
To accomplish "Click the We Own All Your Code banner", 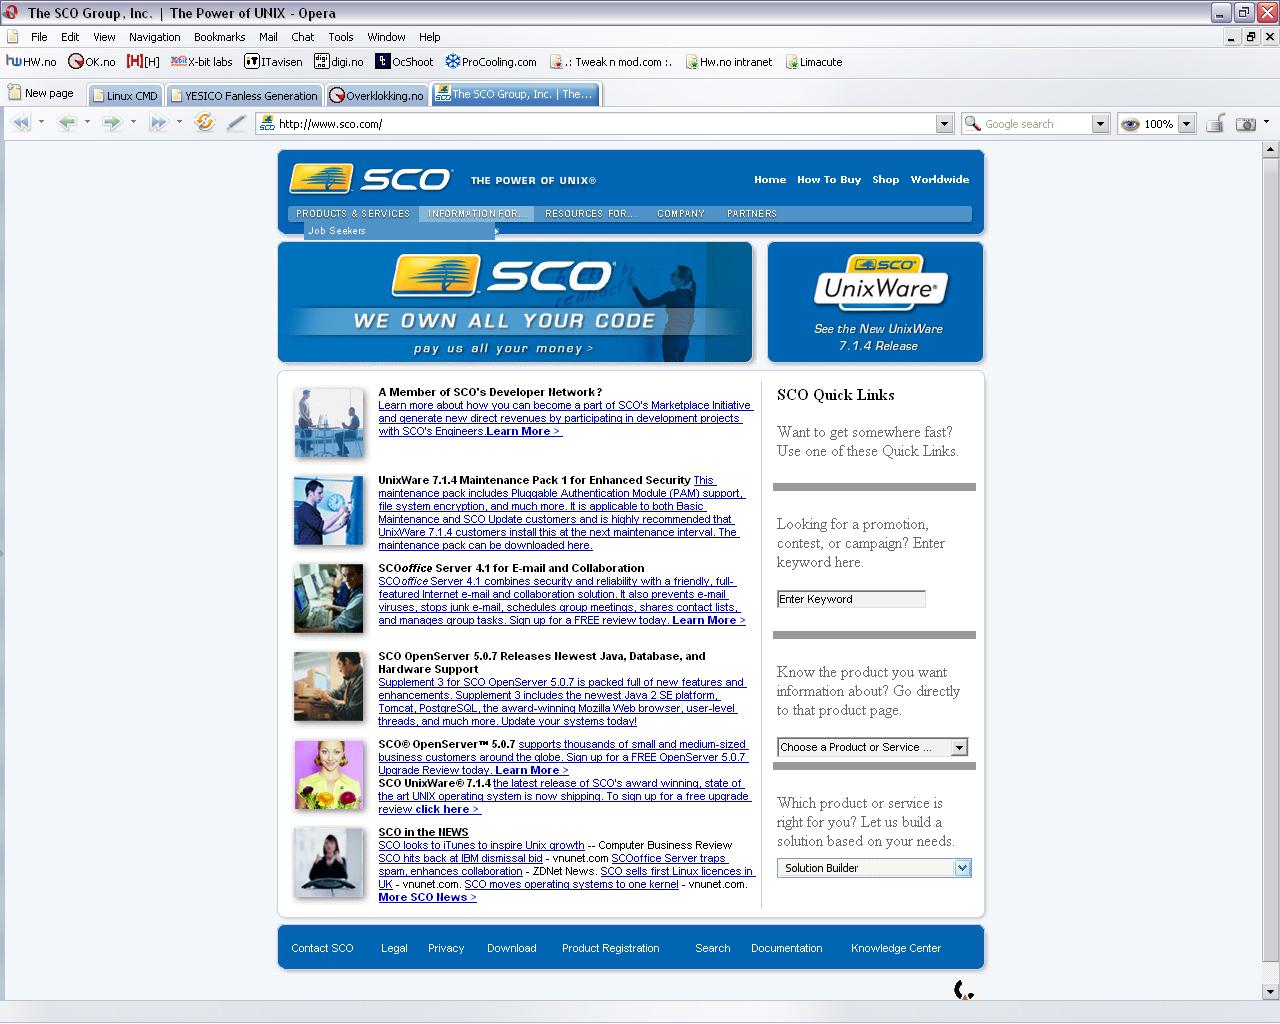I will (515, 302).
